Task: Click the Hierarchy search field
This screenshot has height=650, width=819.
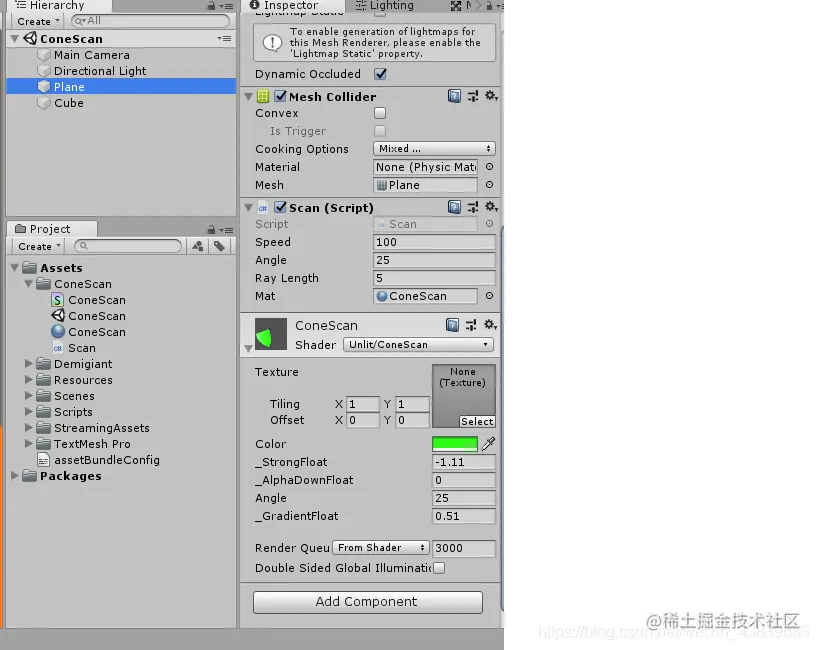Action: (150, 21)
